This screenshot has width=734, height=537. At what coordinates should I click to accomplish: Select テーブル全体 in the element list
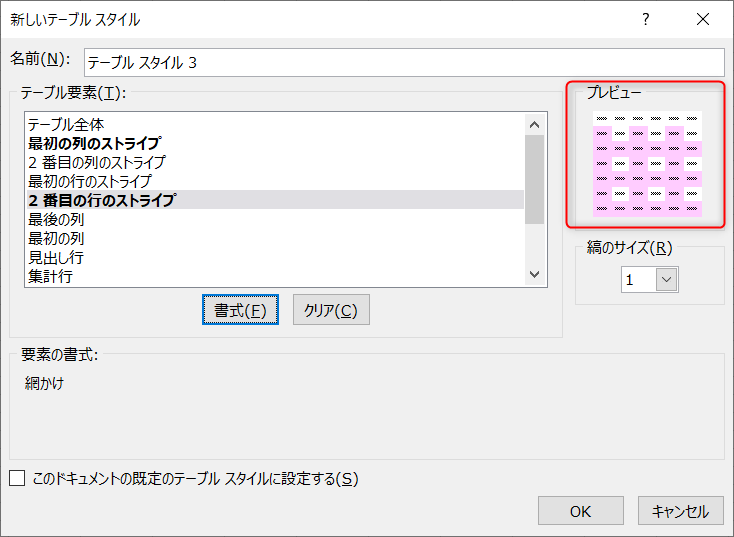tap(275, 125)
